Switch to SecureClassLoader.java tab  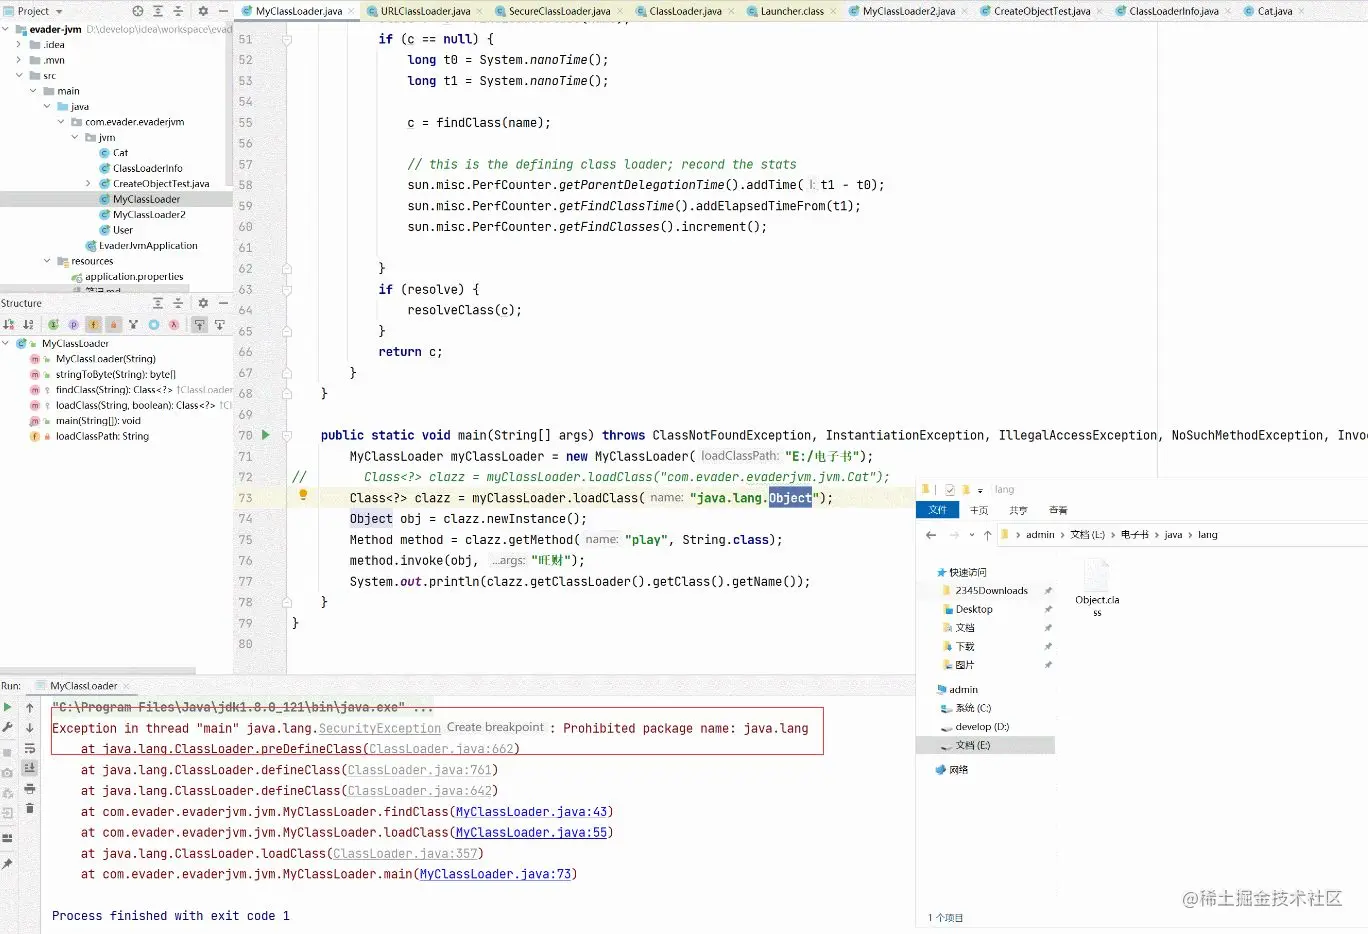(x=559, y=11)
